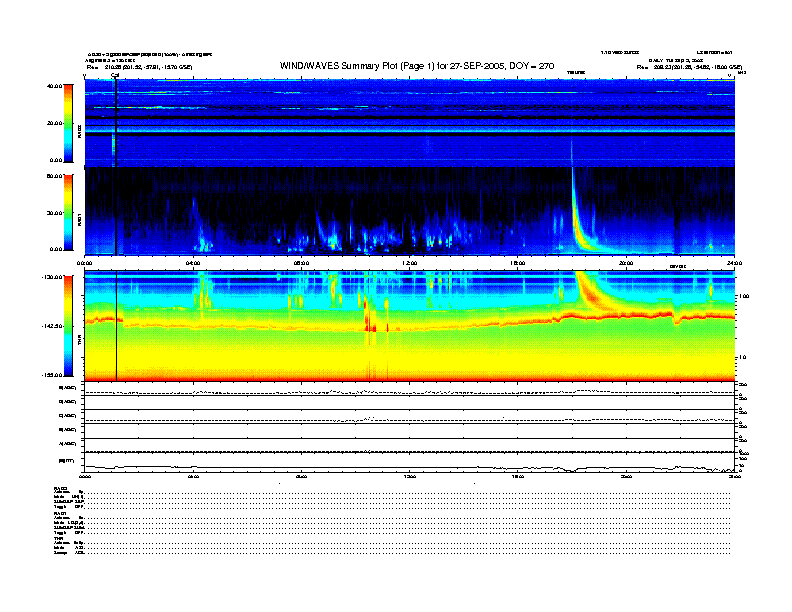Click the 100 label on TNR frequency axis
The width and height of the screenshot is (792, 612).
744,296
